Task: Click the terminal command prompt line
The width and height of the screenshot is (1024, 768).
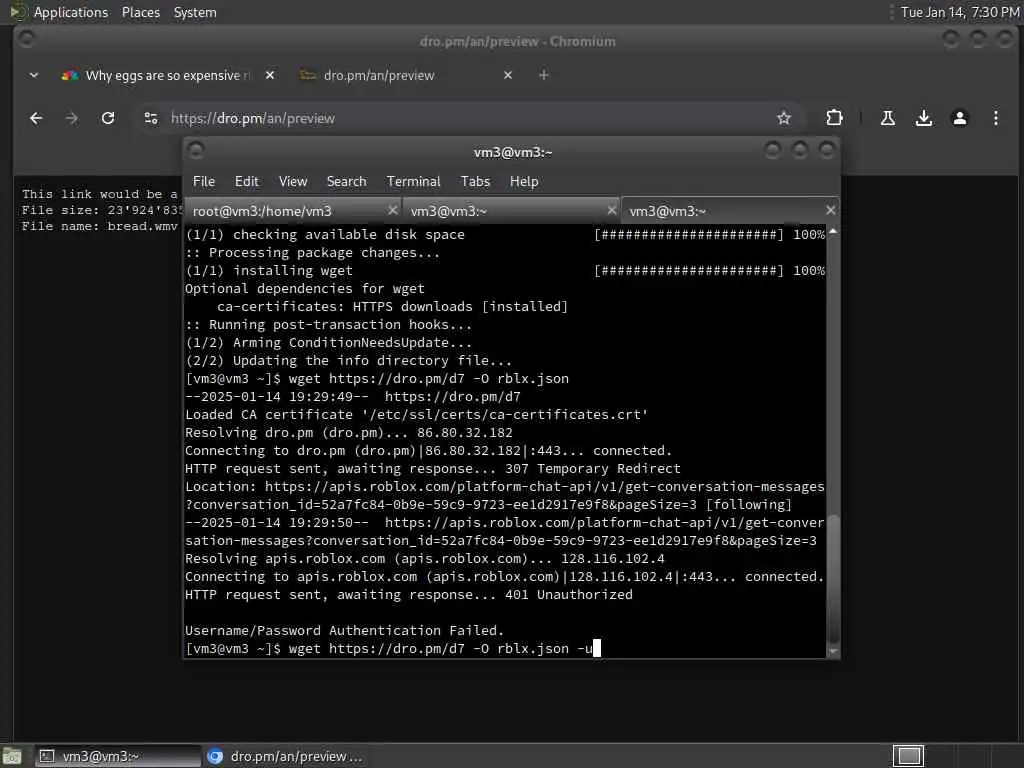Action: [x=392, y=648]
